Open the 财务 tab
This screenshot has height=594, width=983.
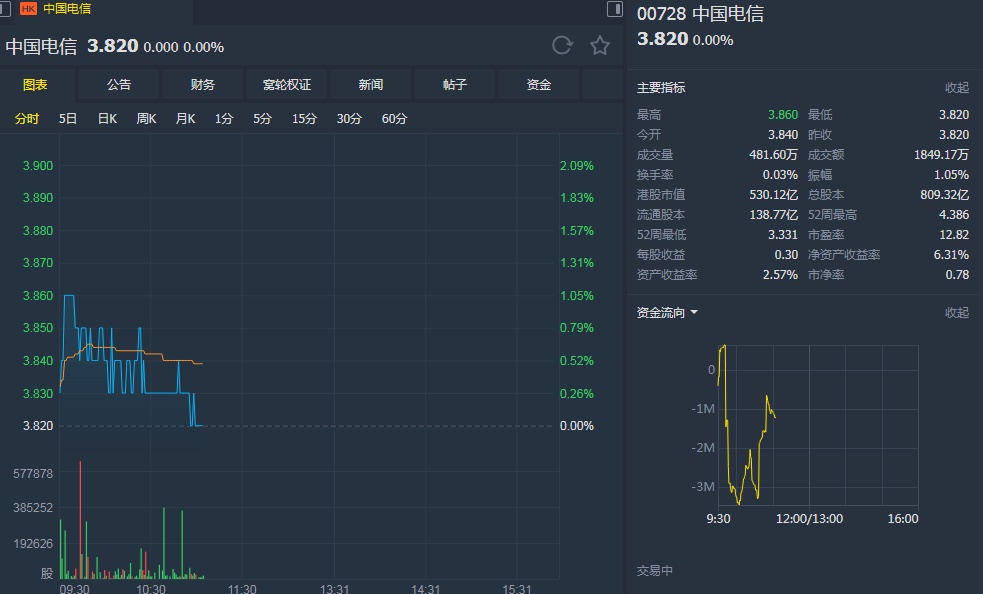pos(203,85)
